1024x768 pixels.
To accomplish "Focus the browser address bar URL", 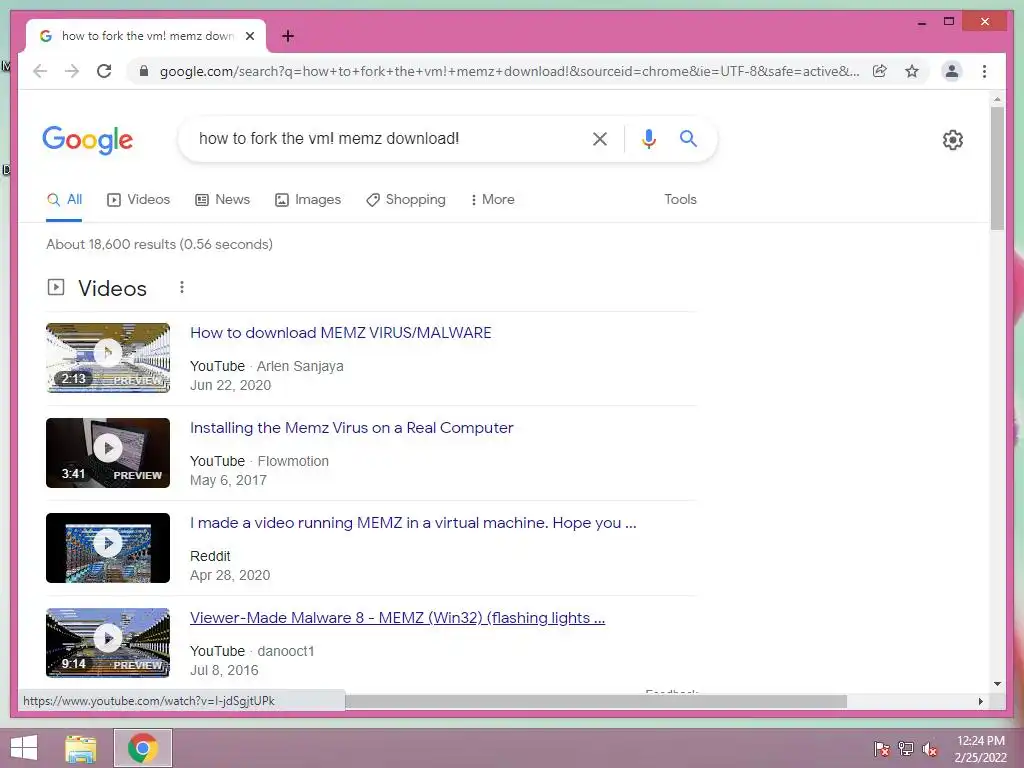I will point(509,71).
